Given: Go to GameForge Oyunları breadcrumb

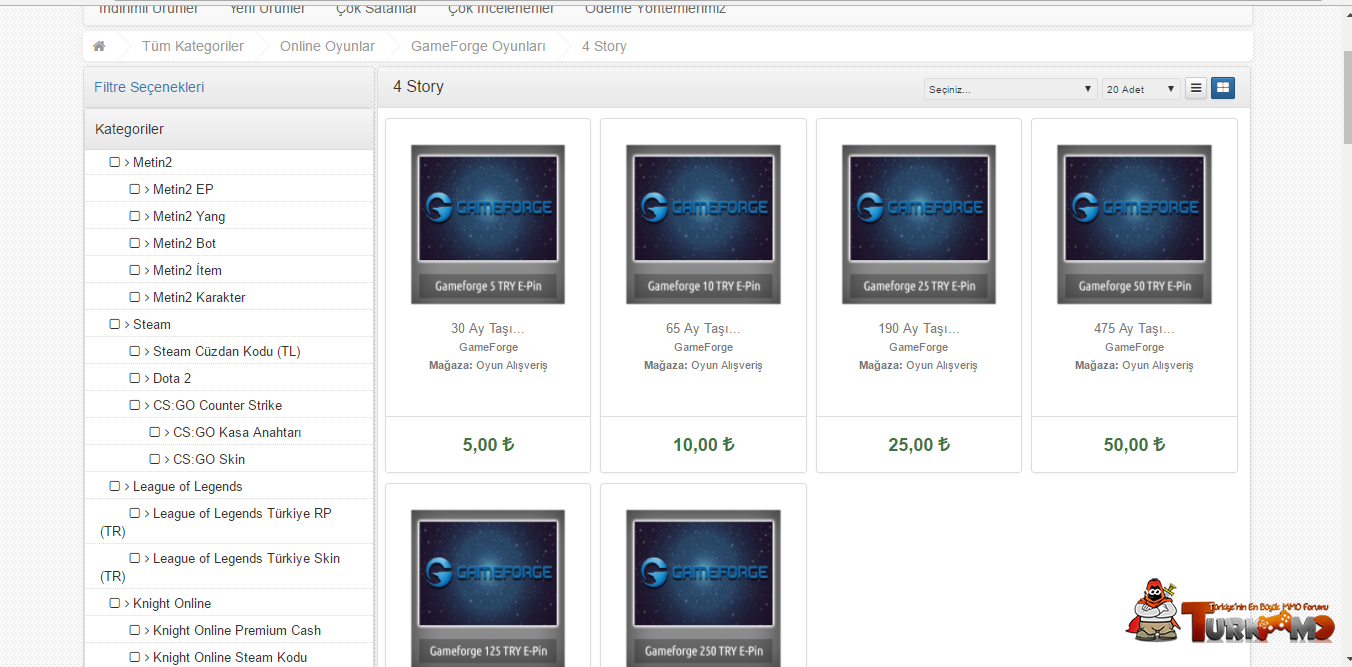Looking at the screenshot, I should 478,47.
